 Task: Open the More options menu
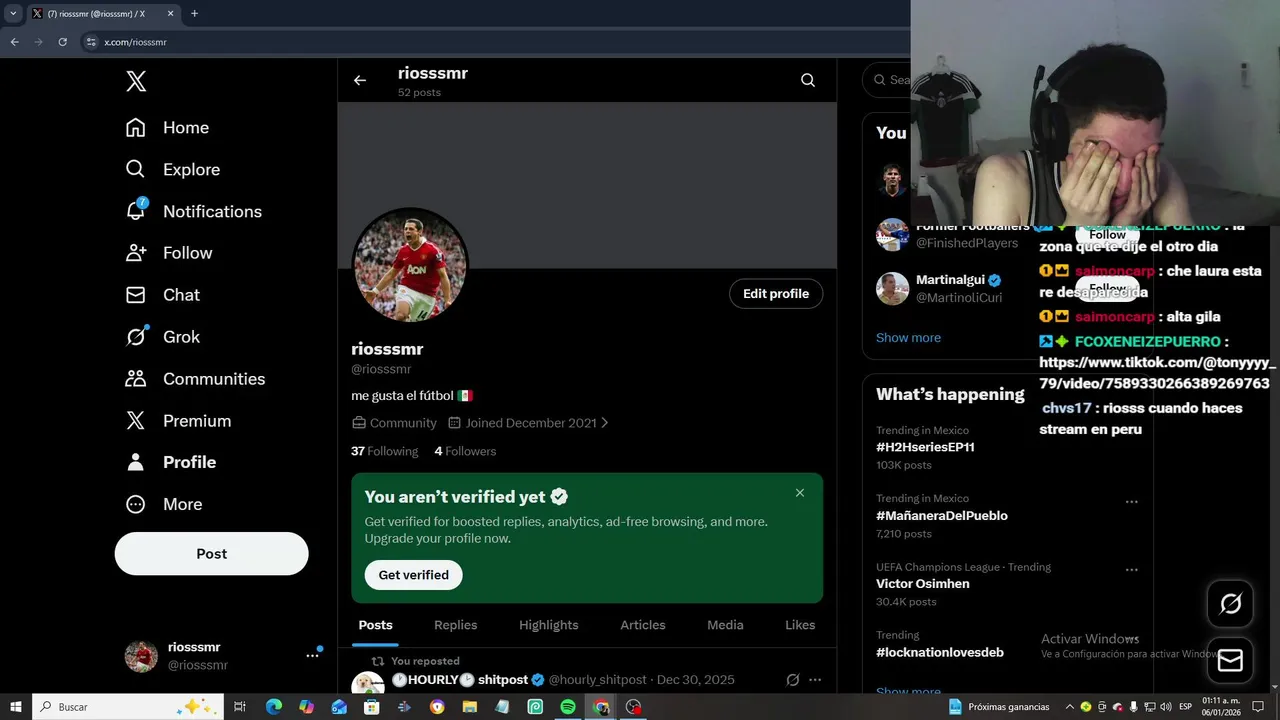point(163,504)
